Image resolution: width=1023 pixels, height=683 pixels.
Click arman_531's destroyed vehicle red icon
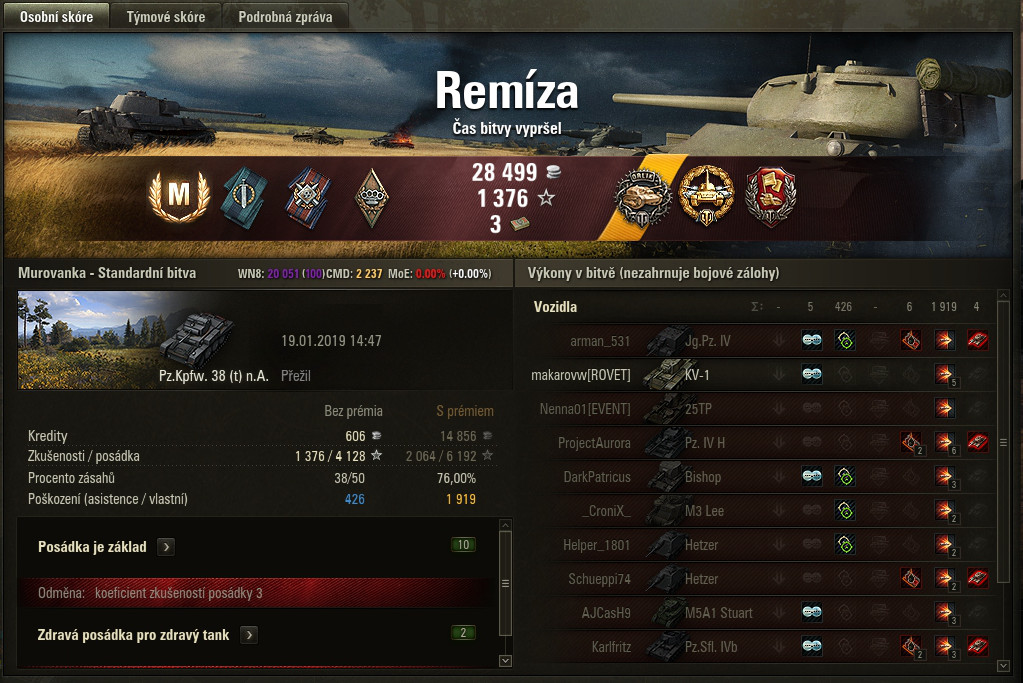coord(977,341)
